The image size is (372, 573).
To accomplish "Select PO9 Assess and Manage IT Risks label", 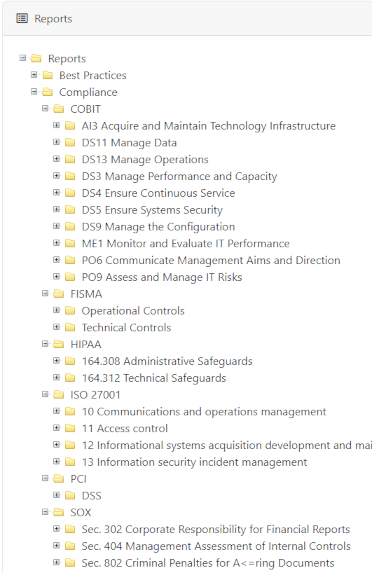I will (162, 277).
